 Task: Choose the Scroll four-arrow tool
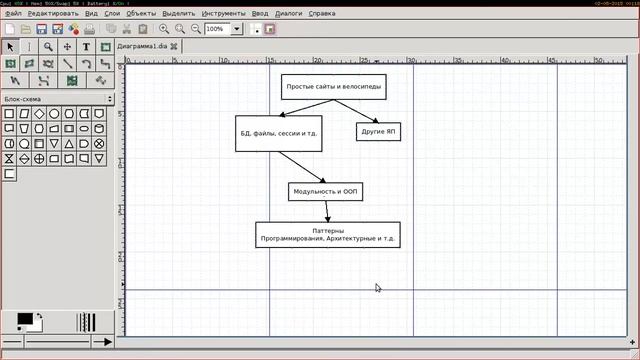[x=67, y=47]
